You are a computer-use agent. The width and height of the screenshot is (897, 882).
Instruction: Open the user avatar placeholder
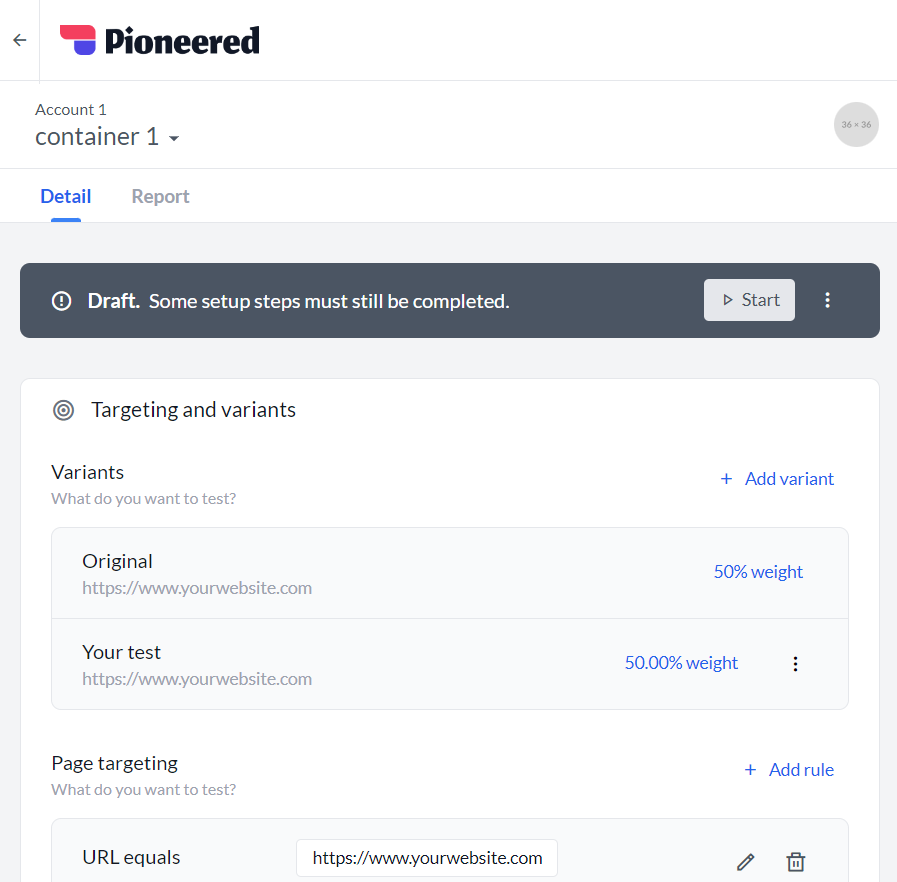pos(856,125)
